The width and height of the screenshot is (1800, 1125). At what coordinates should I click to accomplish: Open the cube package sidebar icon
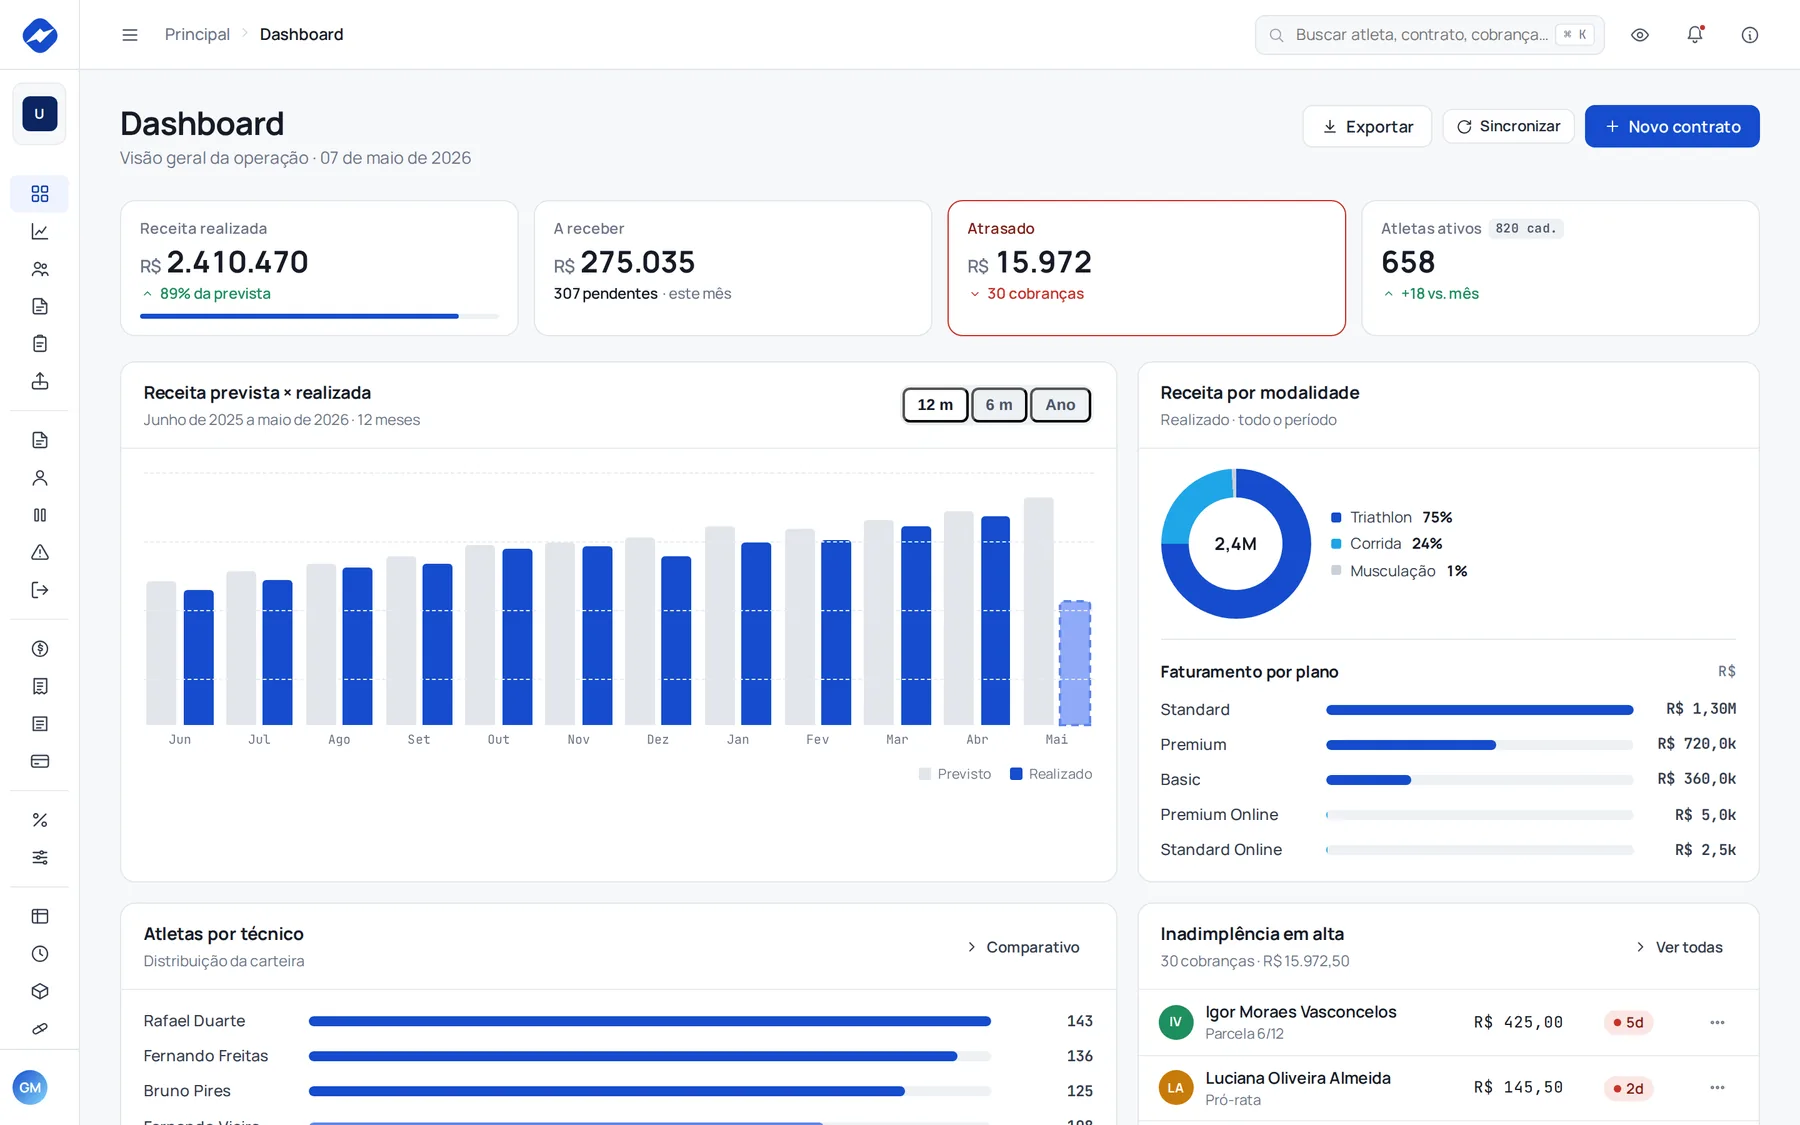click(x=40, y=991)
